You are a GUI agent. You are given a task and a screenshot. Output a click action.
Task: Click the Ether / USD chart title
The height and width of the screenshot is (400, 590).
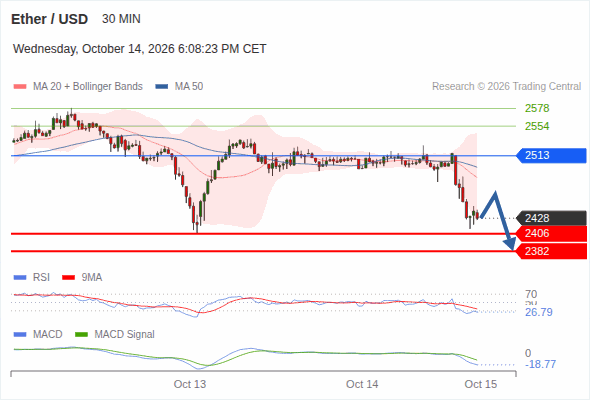(49, 19)
